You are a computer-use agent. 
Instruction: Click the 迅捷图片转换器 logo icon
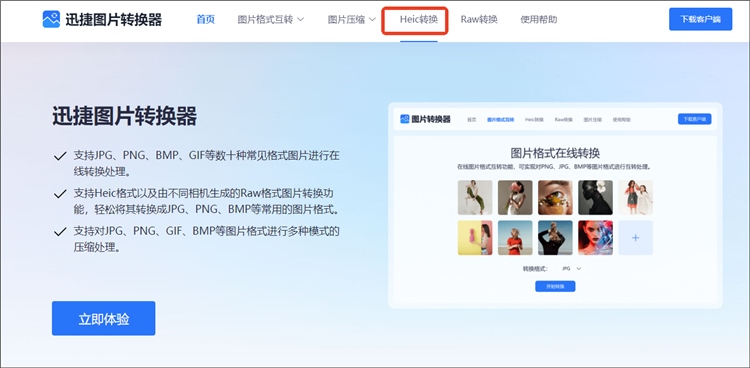[x=51, y=19]
